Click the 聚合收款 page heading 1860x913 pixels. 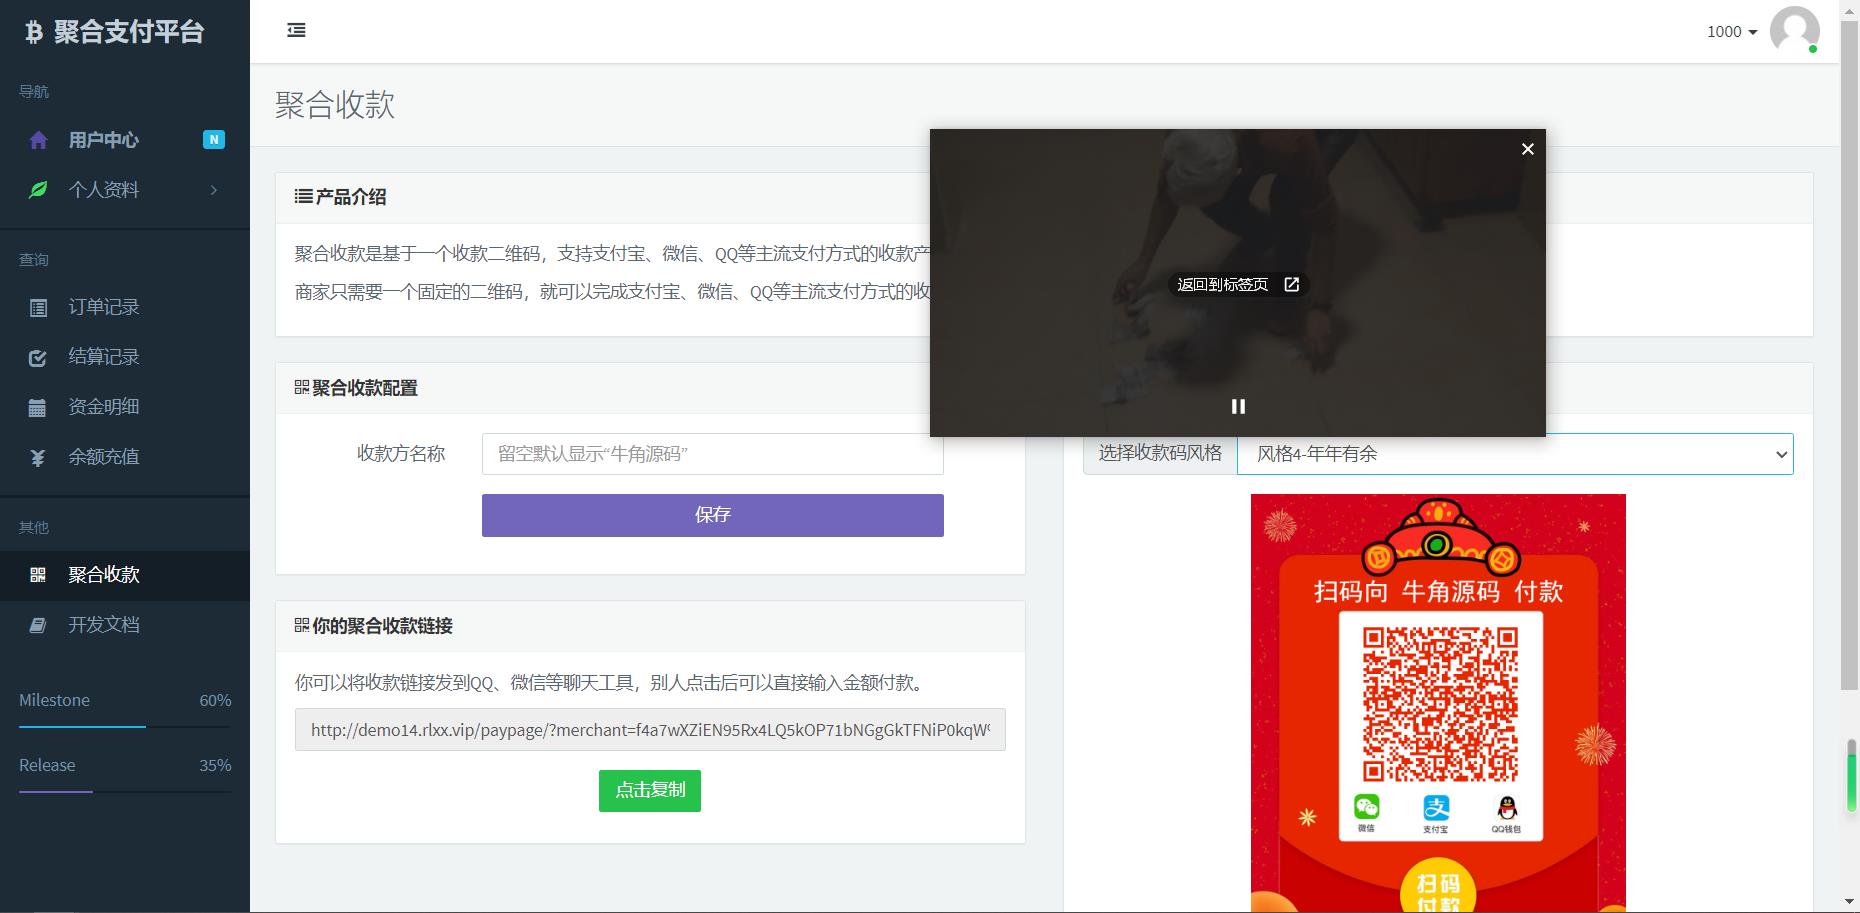coord(335,105)
